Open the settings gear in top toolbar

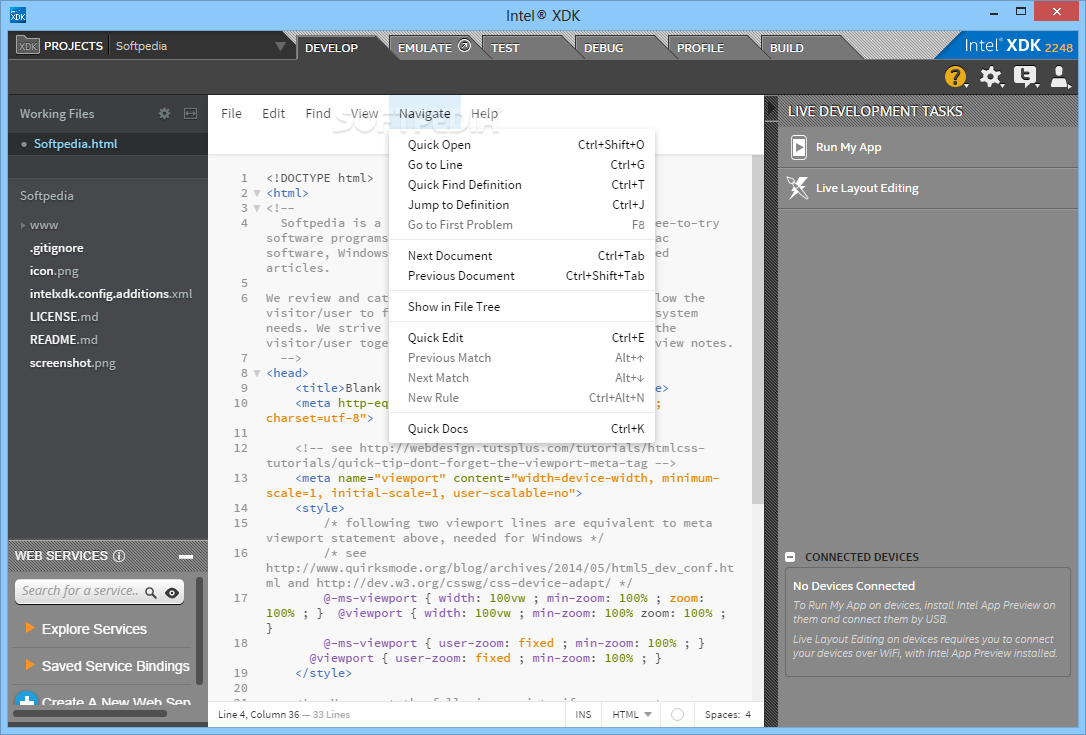tap(990, 77)
